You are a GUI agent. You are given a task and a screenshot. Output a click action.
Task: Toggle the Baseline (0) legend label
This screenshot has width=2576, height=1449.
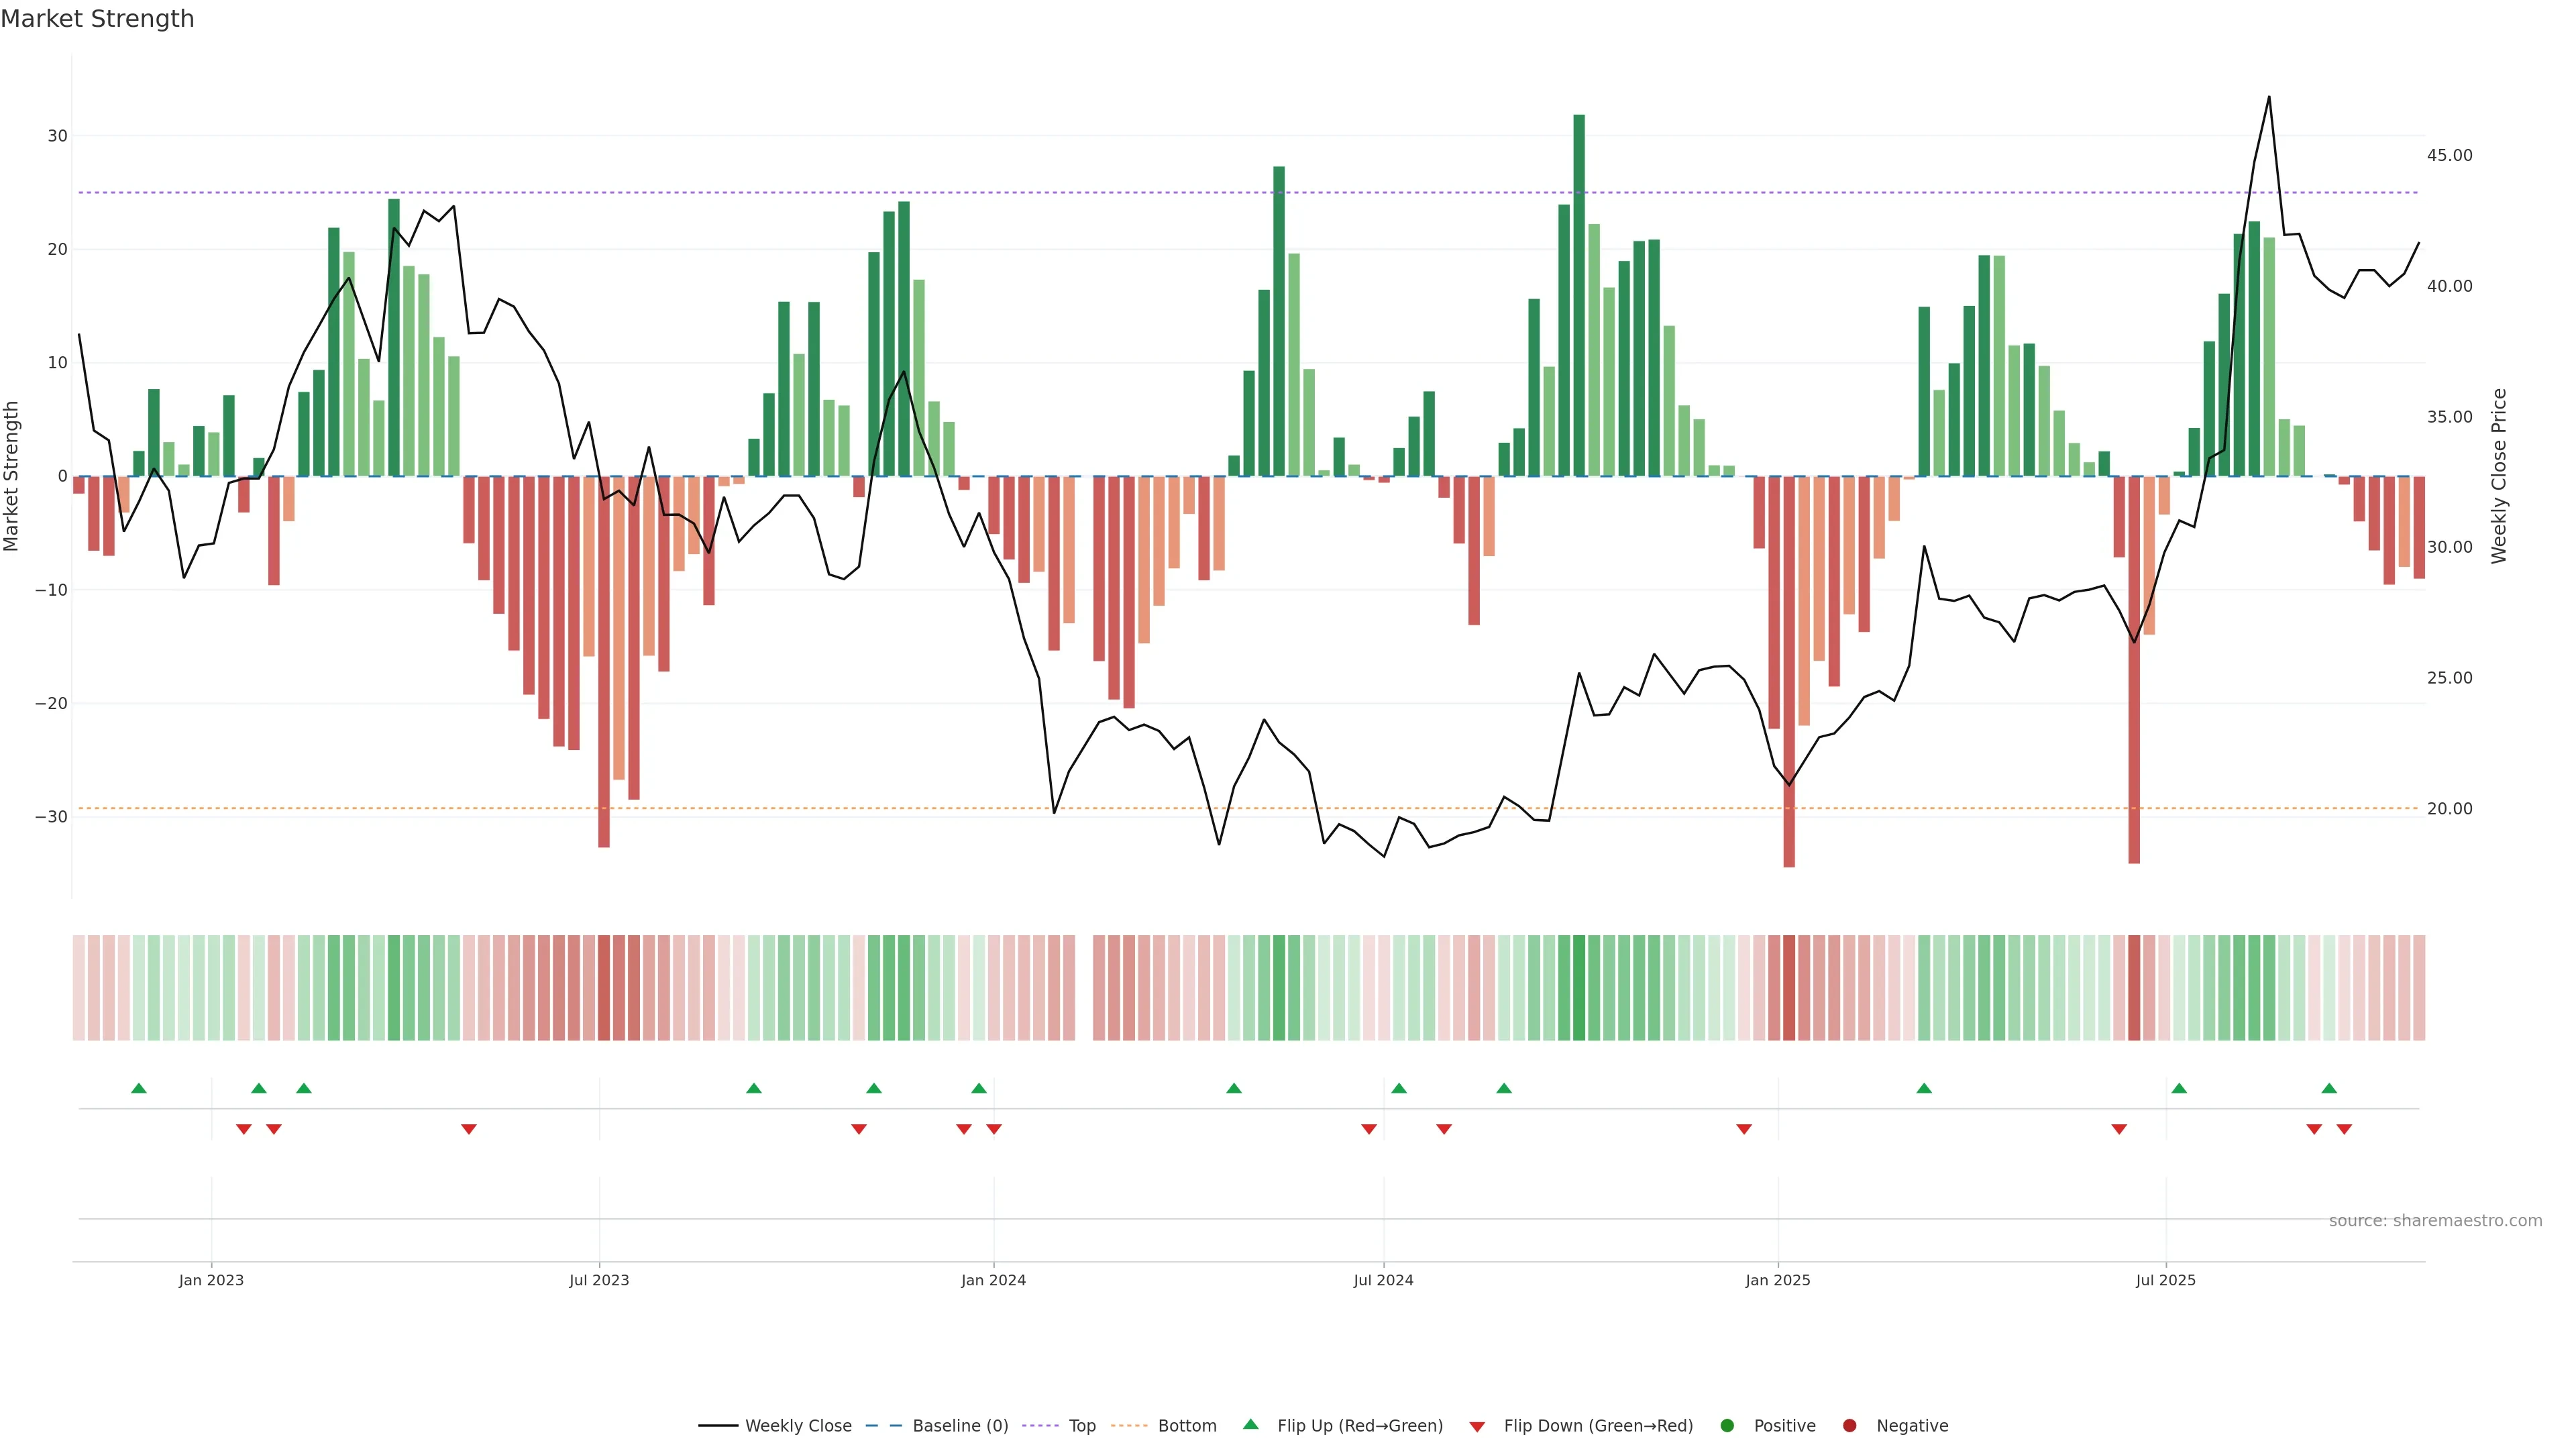[960, 1426]
